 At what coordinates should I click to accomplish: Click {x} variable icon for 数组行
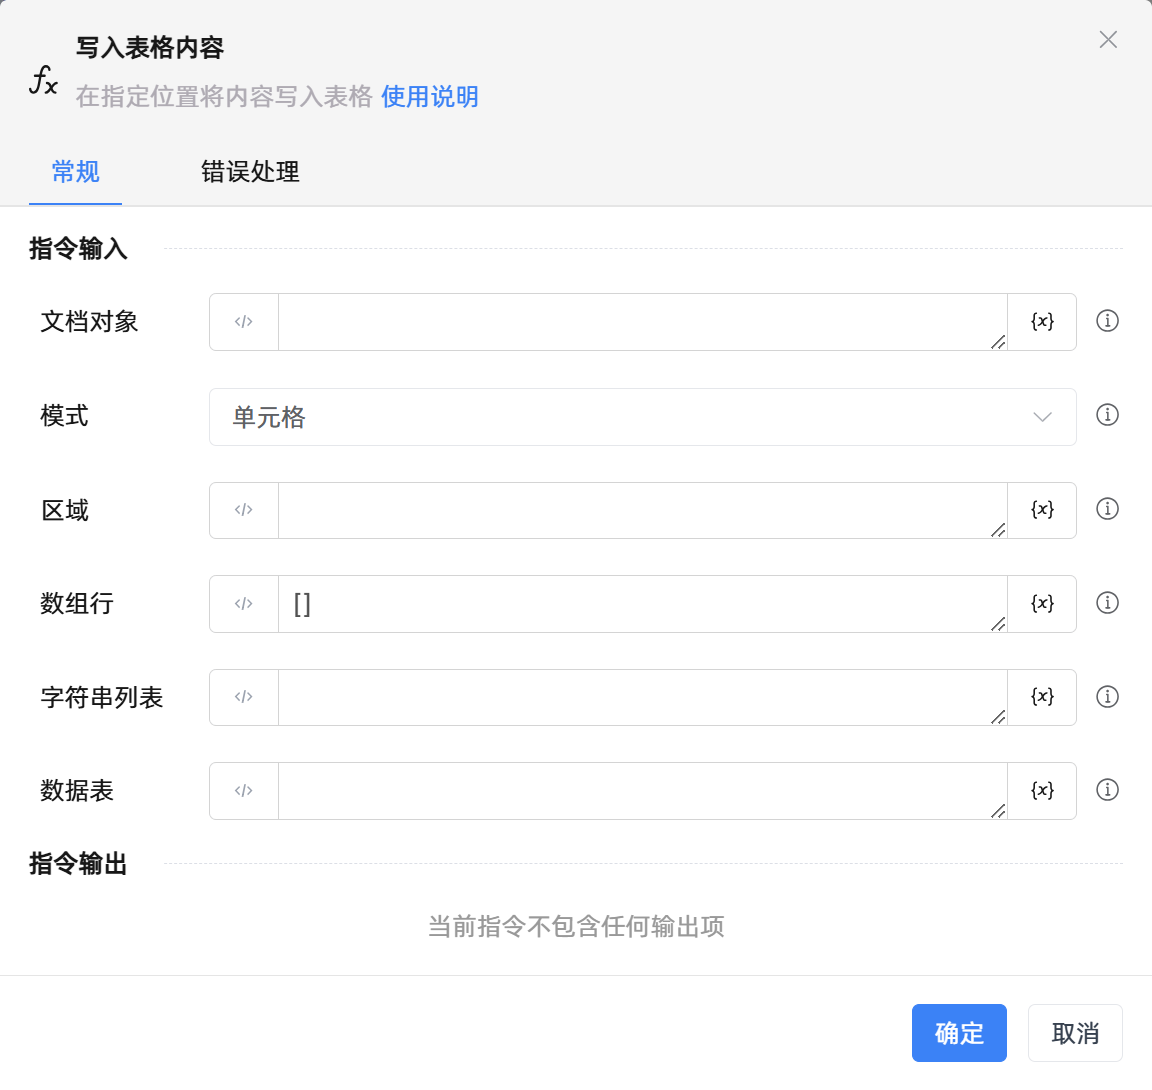[1042, 603]
